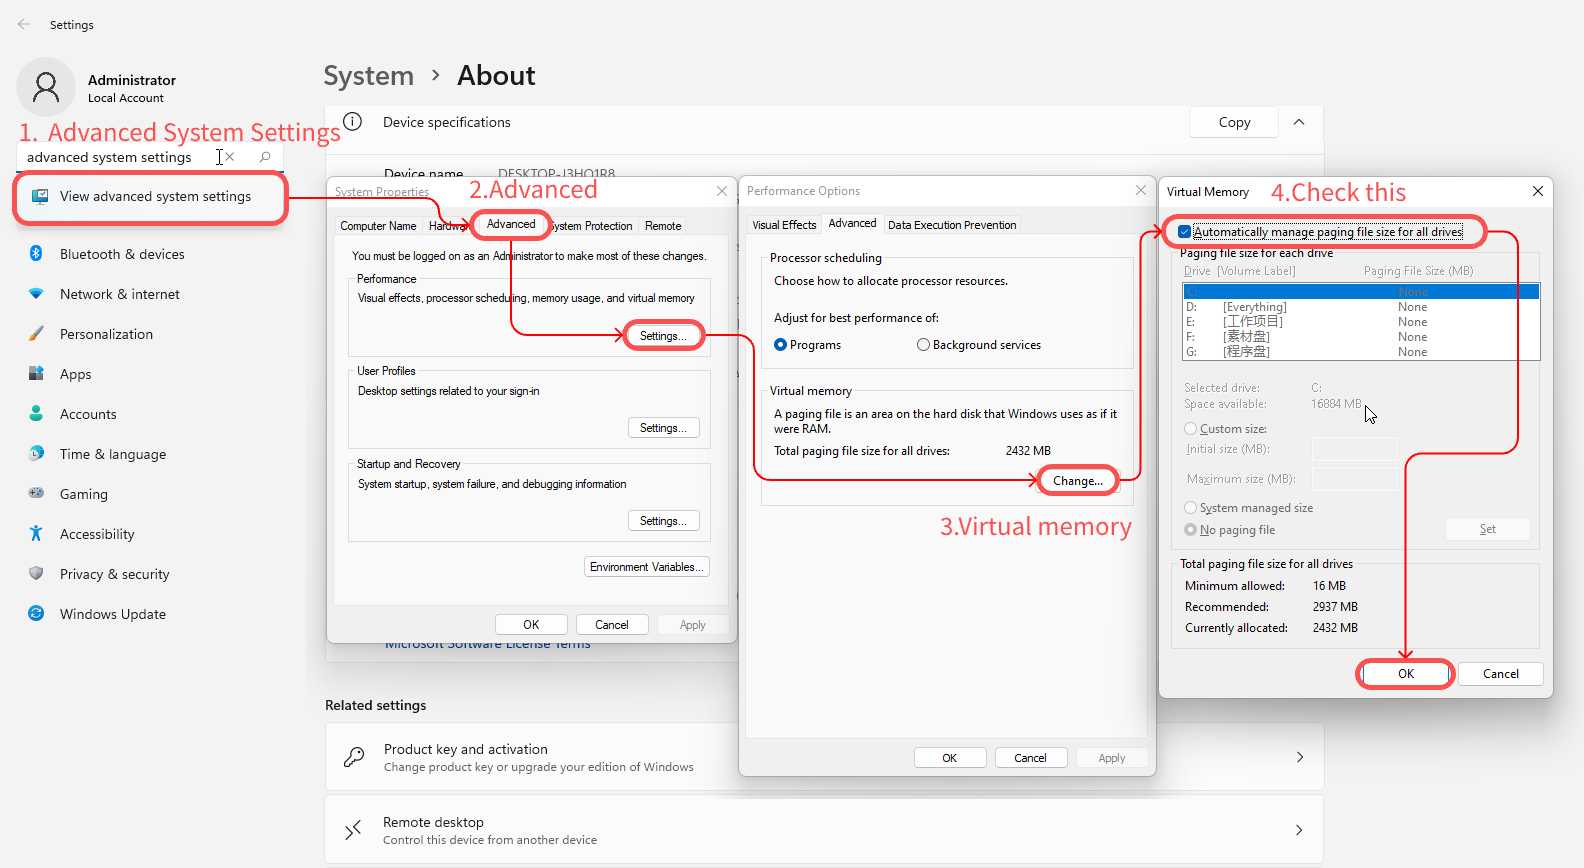Open Time & language settings
This screenshot has height=868, width=1584.
point(113,454)
